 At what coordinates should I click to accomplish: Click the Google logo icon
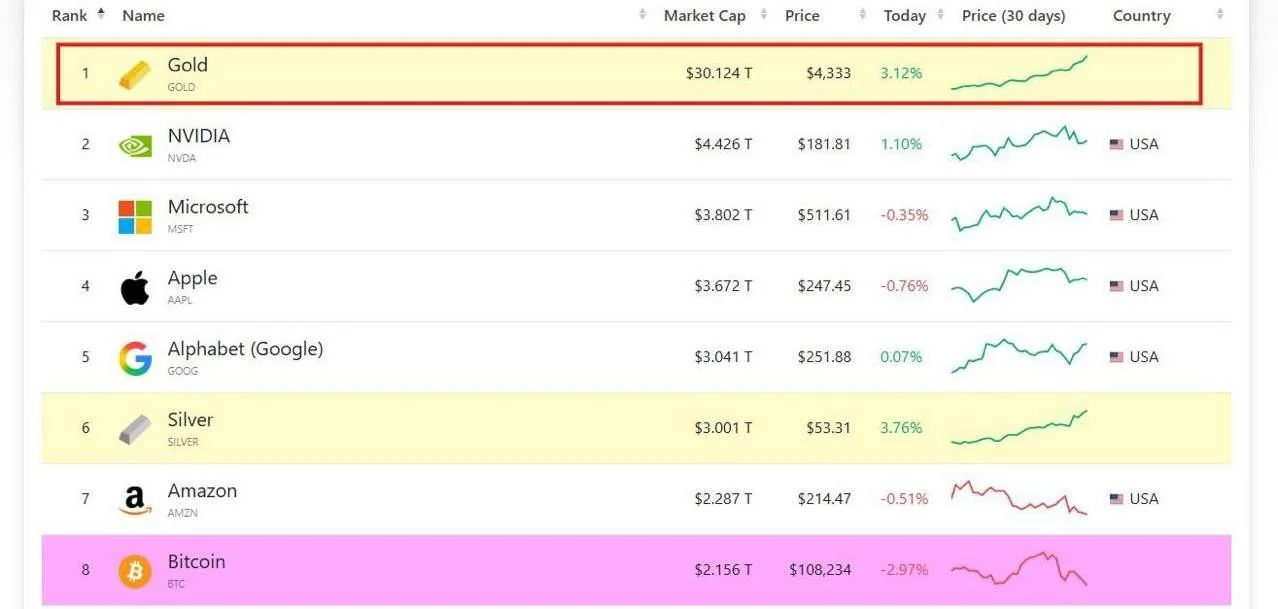135,358
